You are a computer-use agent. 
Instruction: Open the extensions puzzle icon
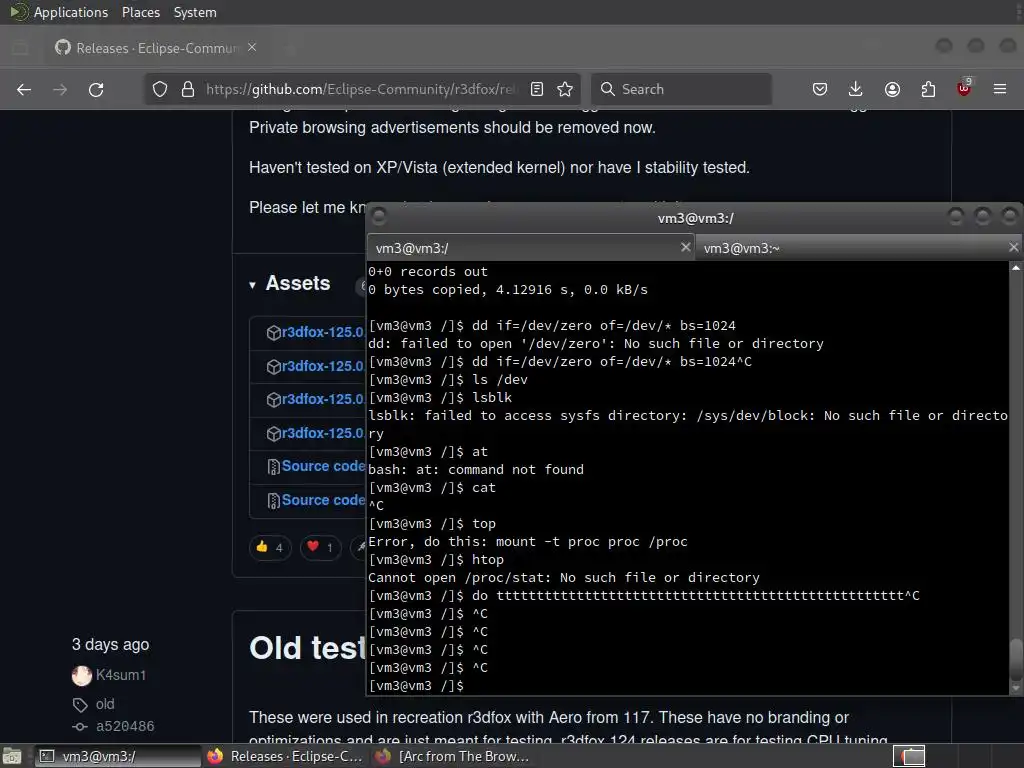[x=928, y=89]
